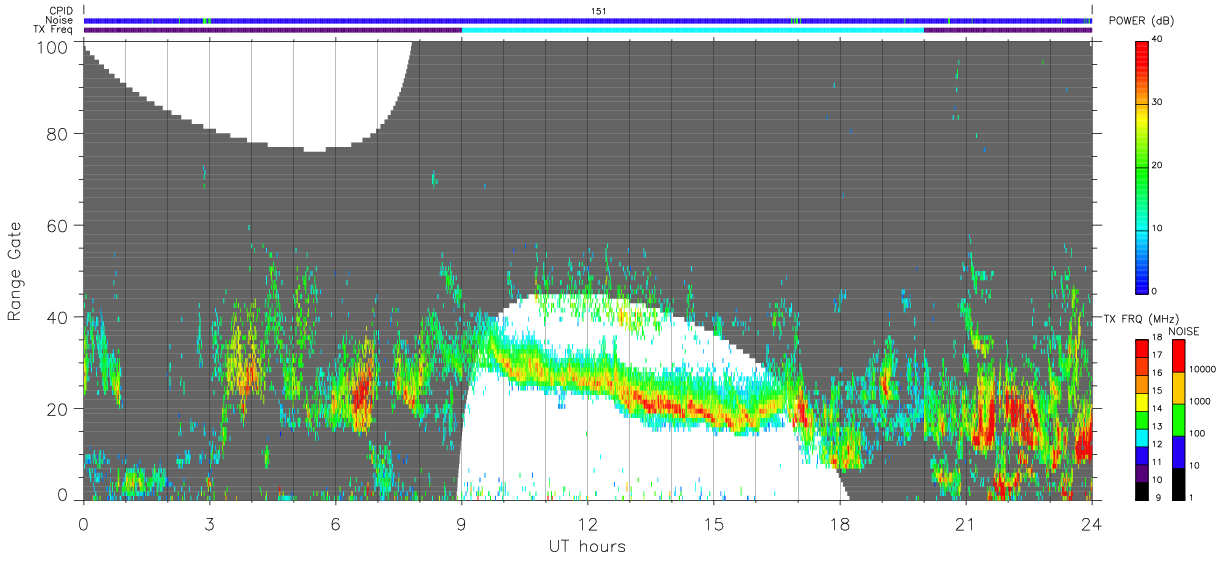Click the CPID row label
Image resolution: width=1228 pixels, height=567 pixels.
(60, 11)
